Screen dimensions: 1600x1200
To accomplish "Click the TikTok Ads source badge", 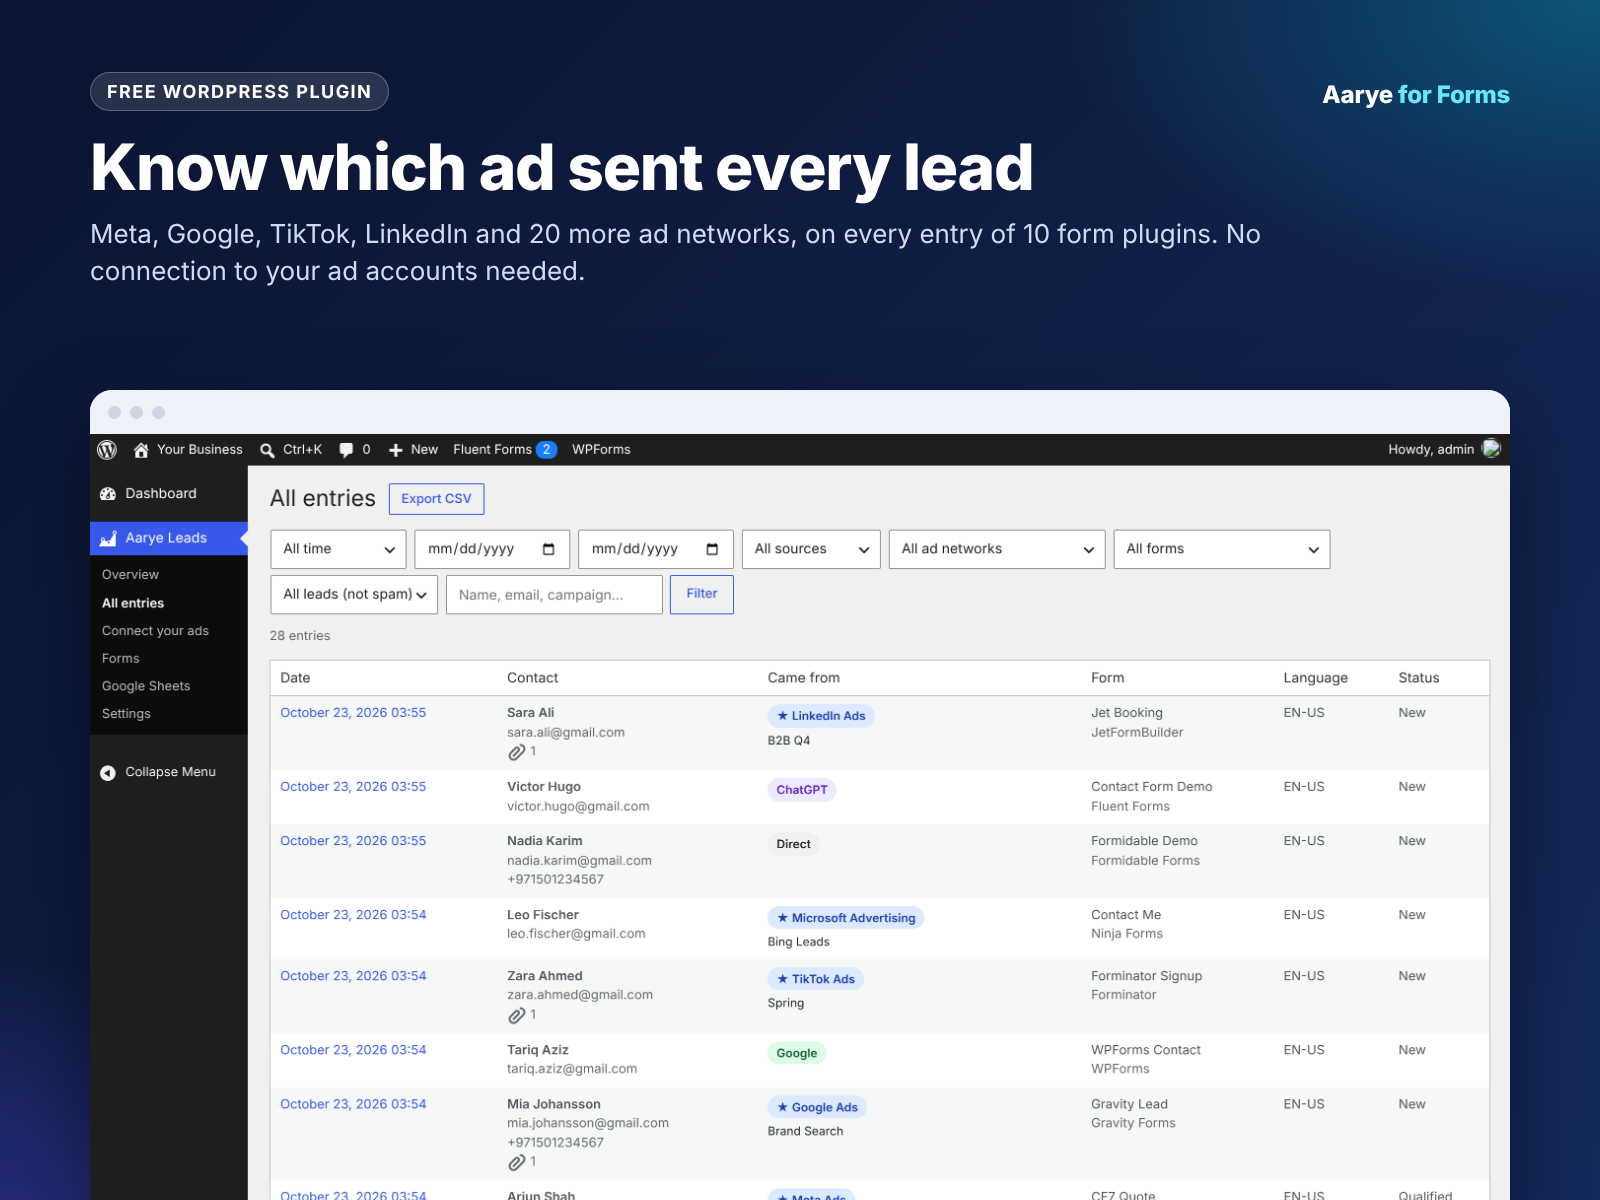I will coord(816,979).
